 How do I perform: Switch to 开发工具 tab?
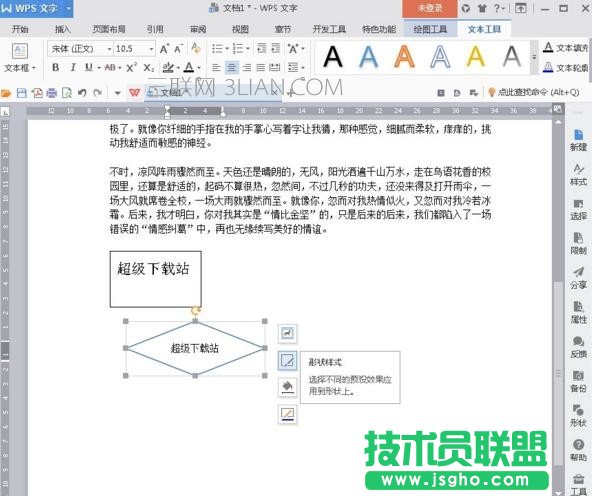tap(329, 29)
